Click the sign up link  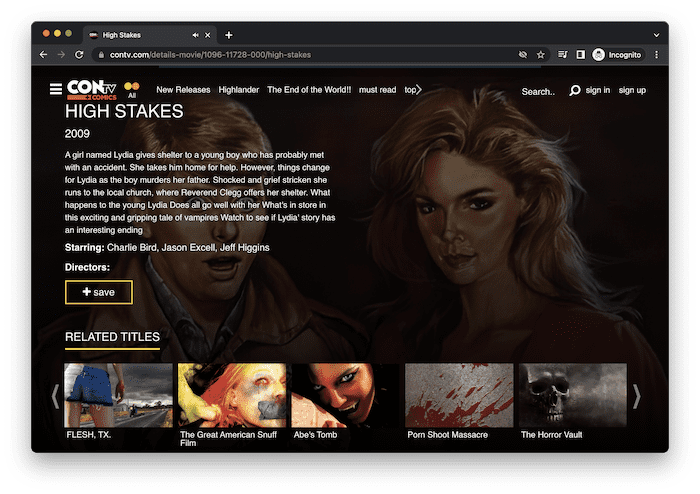tap(632, 90)
